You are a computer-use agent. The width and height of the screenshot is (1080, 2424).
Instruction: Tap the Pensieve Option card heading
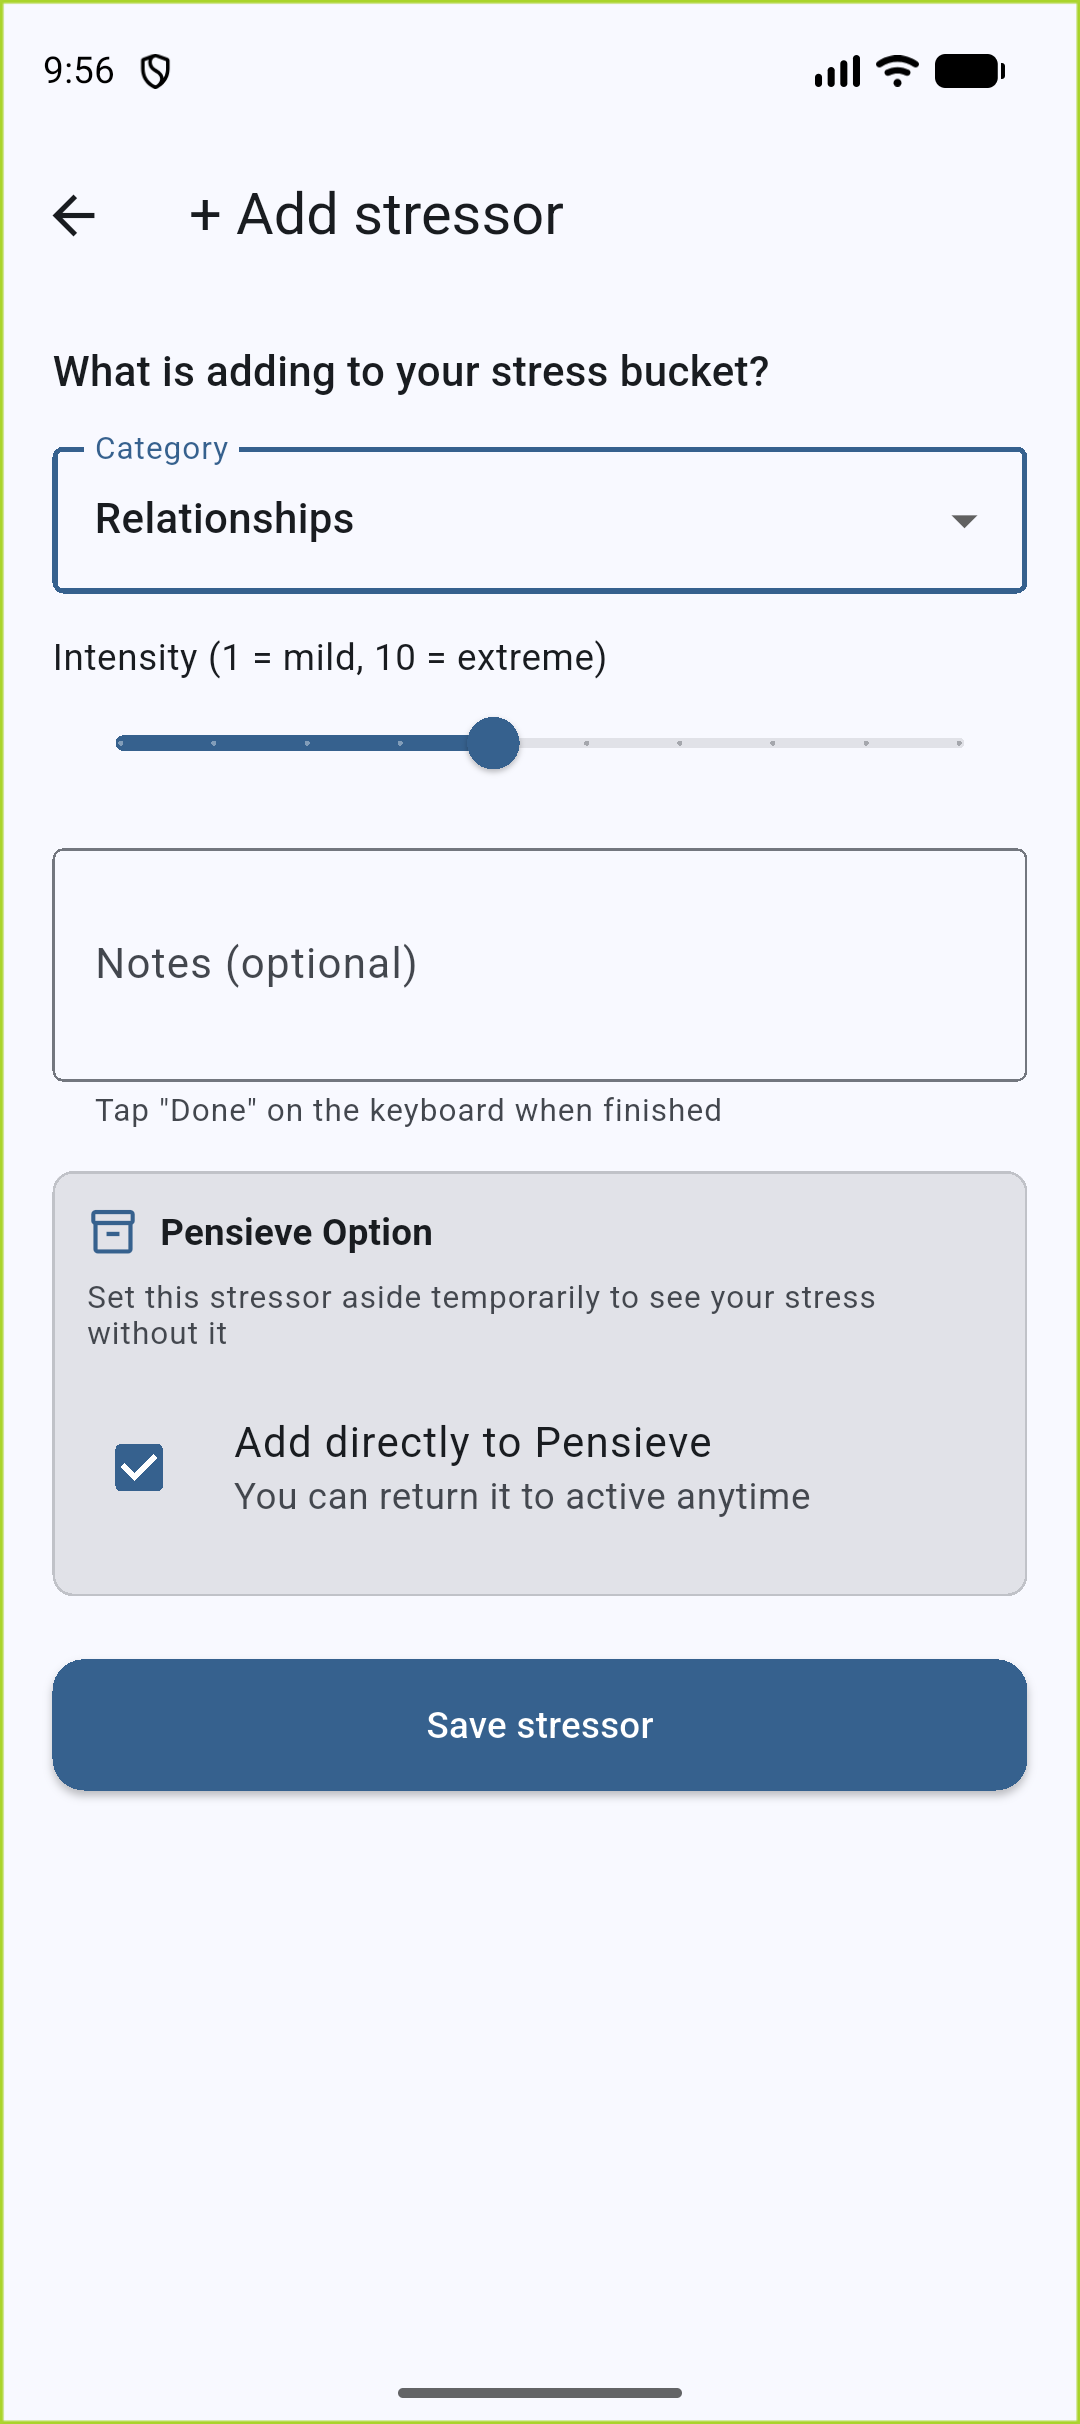297,1232
